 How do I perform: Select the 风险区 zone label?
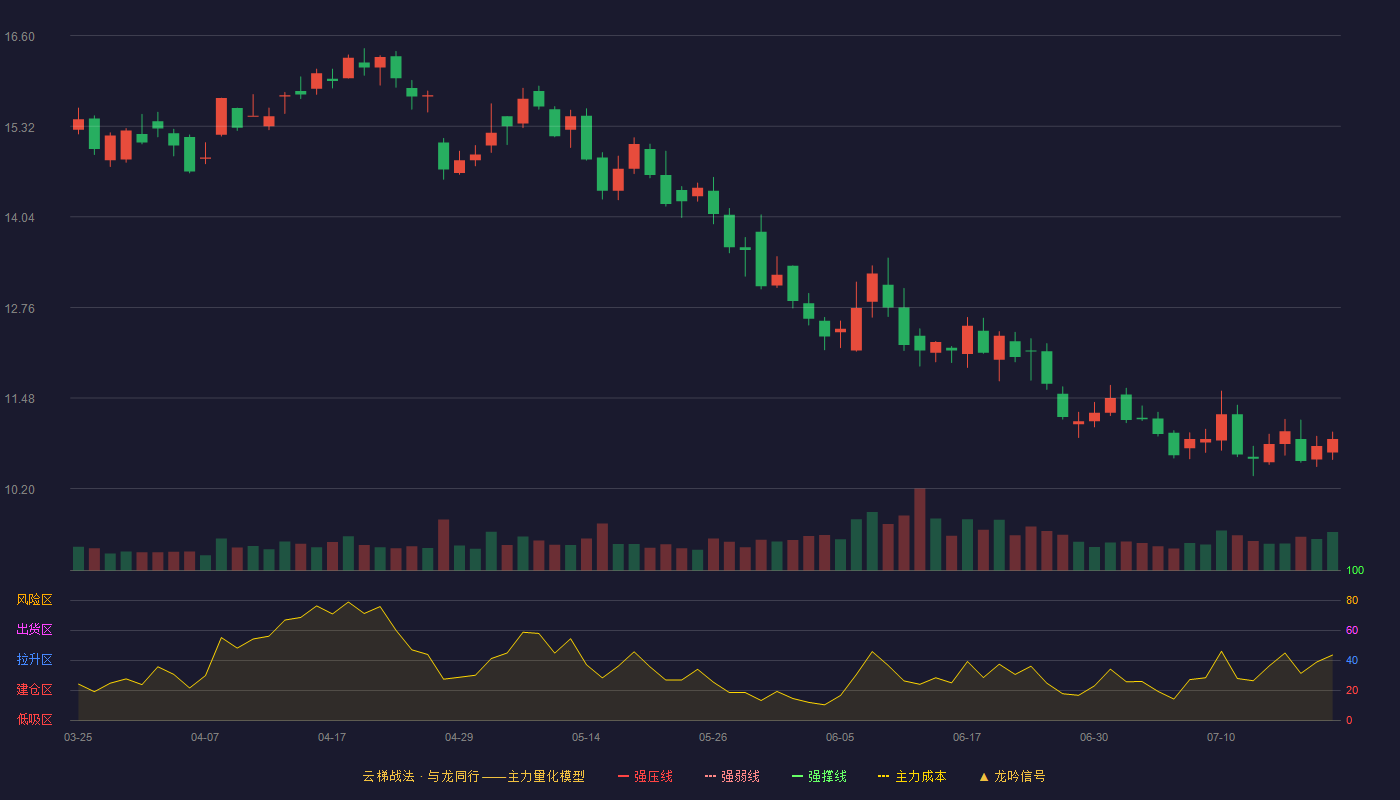[x=34, y=600]
